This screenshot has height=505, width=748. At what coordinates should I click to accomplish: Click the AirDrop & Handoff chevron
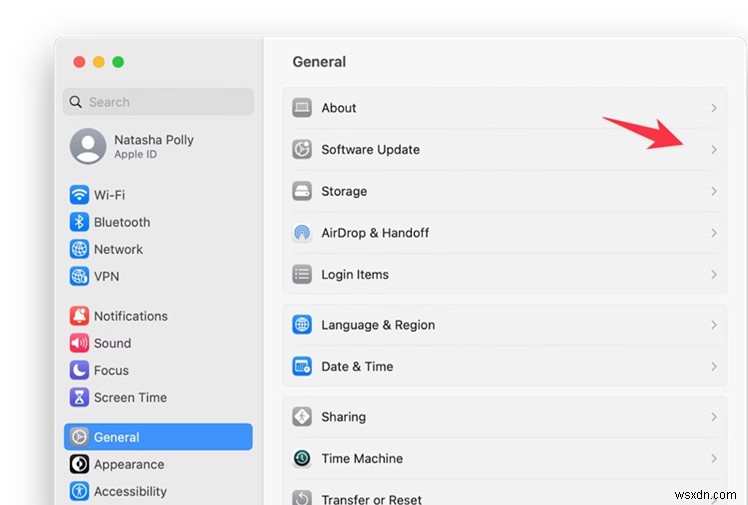pyautogui.click(x=714, y=233)
